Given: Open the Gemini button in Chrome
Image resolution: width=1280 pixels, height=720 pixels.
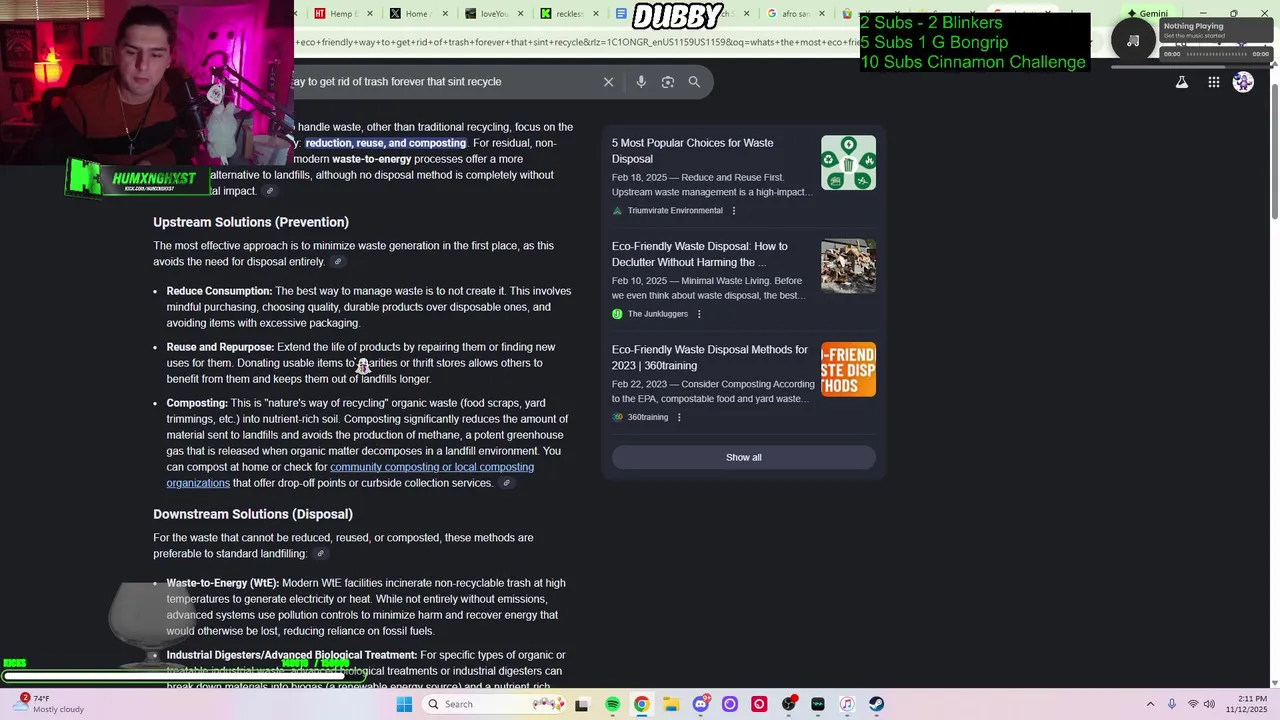Looking at the screenshot, I should click(1147, 14).
